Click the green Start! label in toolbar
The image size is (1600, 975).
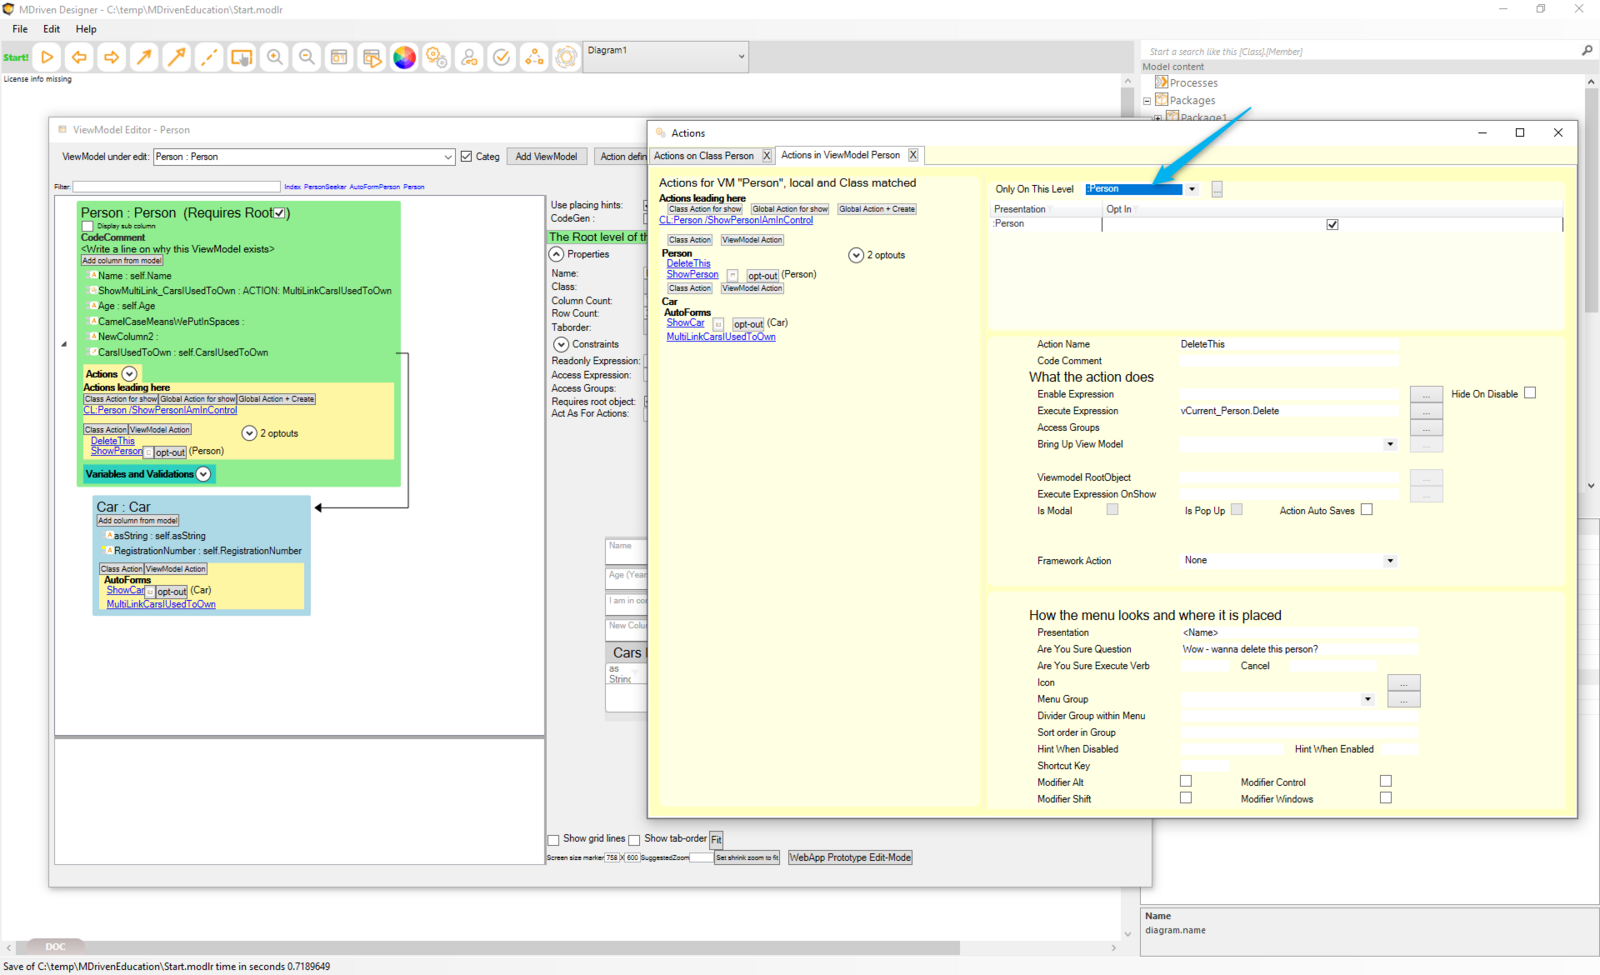pos(16,57)
